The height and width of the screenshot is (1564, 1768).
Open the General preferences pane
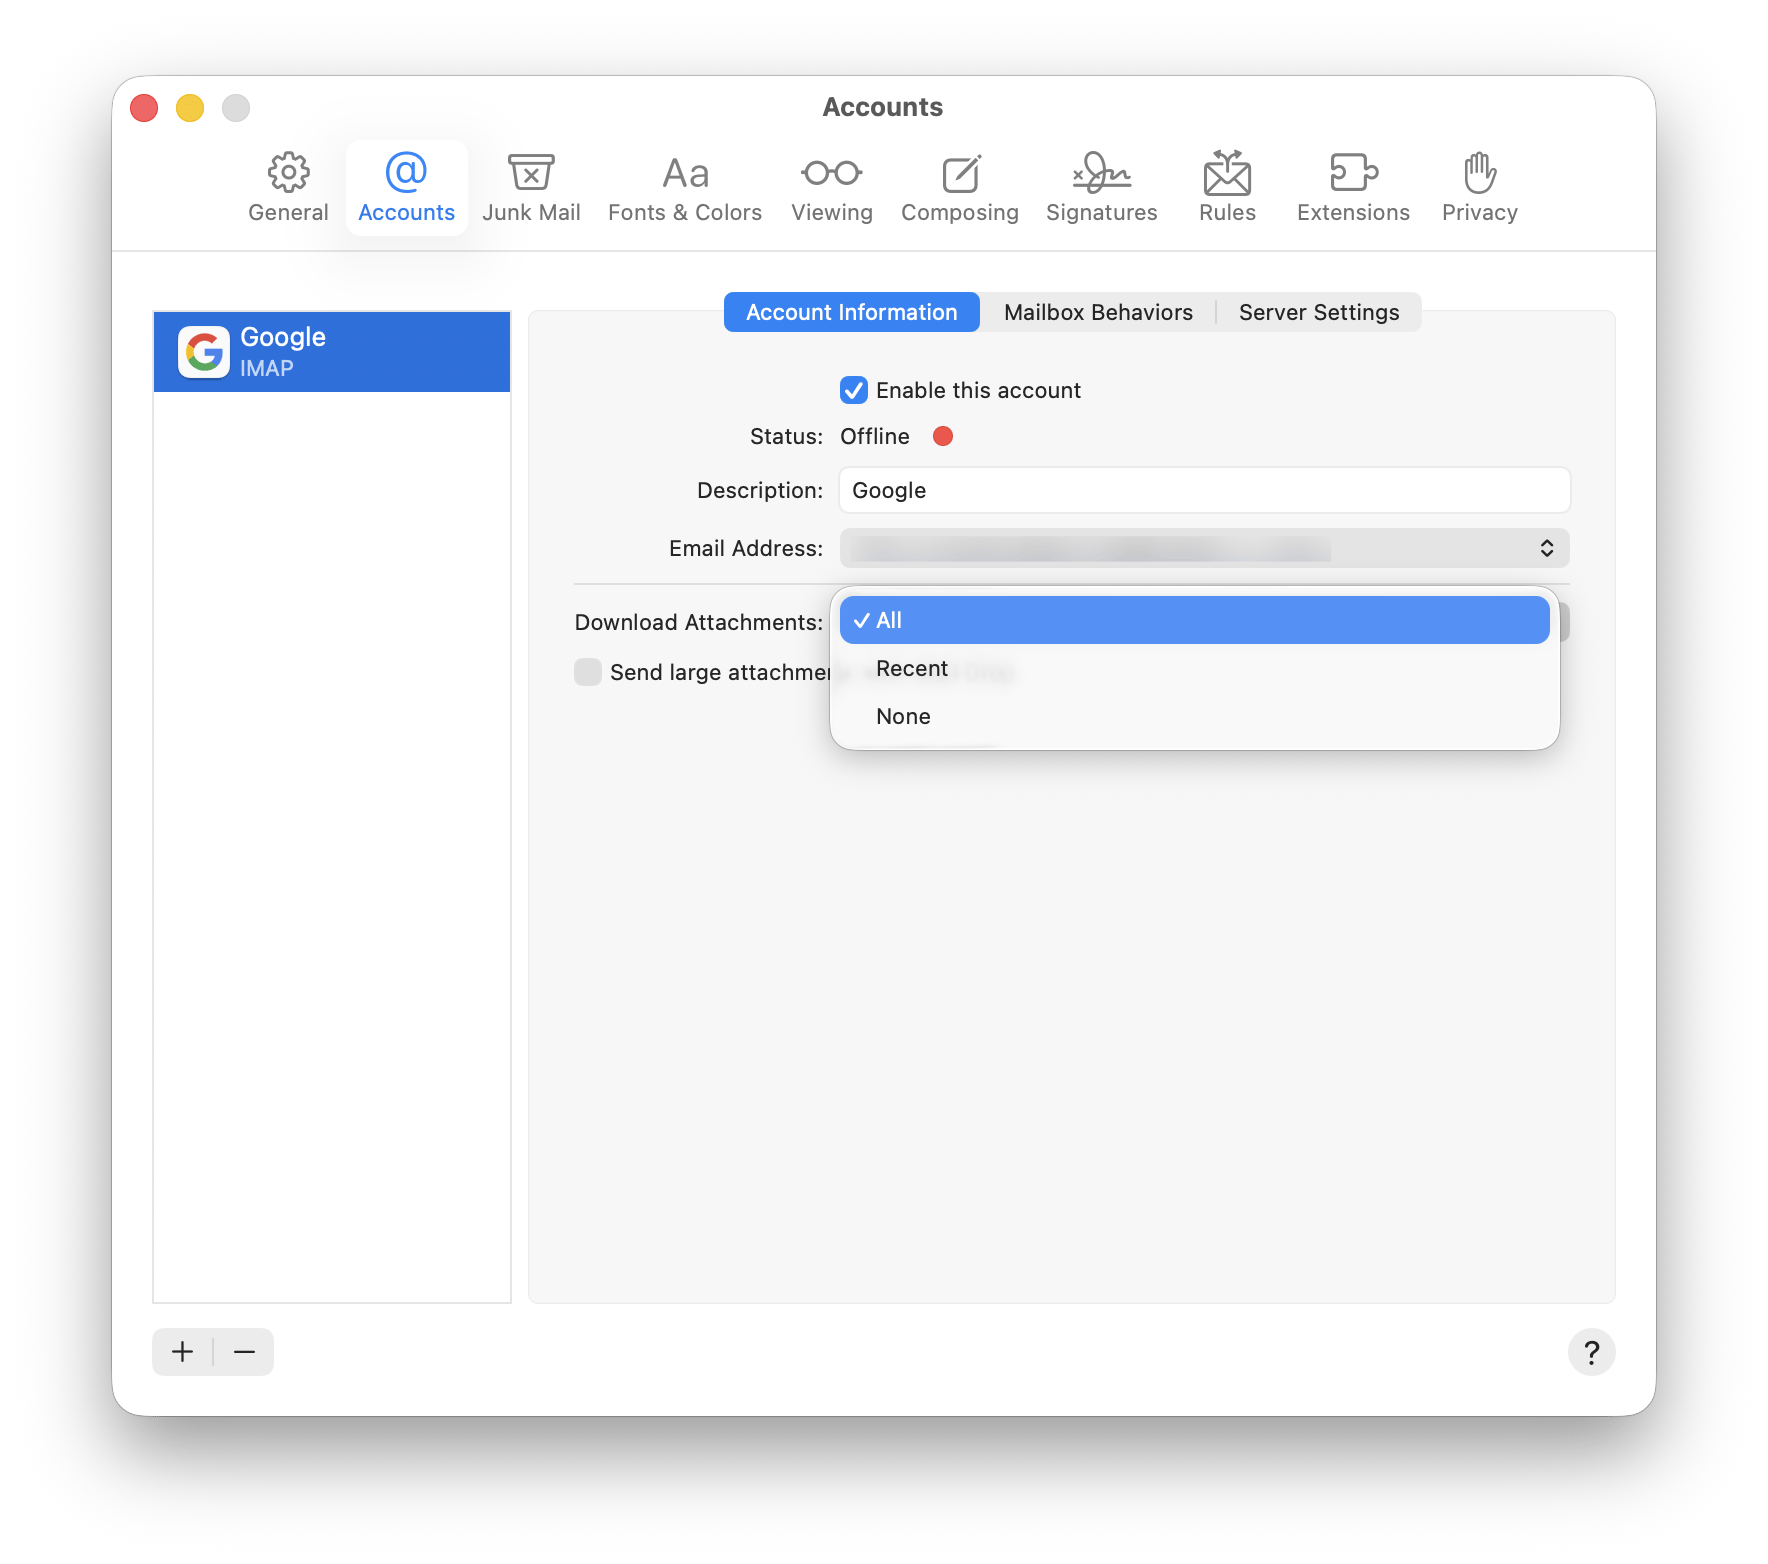[288, 188]
